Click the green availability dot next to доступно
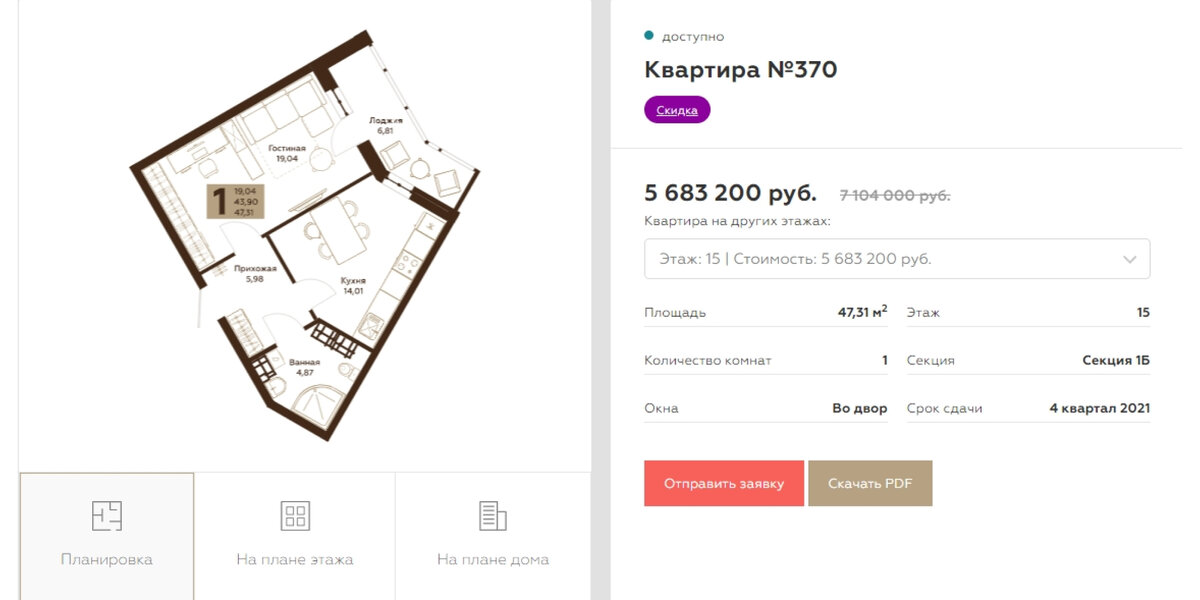This screenshot has width=1200, height=600. coord(650,35)
